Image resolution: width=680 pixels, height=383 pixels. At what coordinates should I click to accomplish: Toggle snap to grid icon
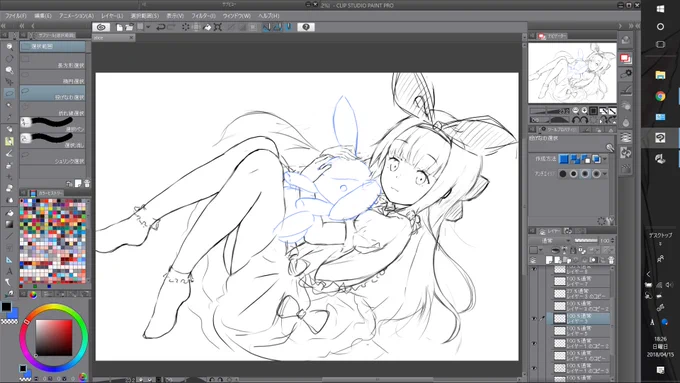click(288, 27)
